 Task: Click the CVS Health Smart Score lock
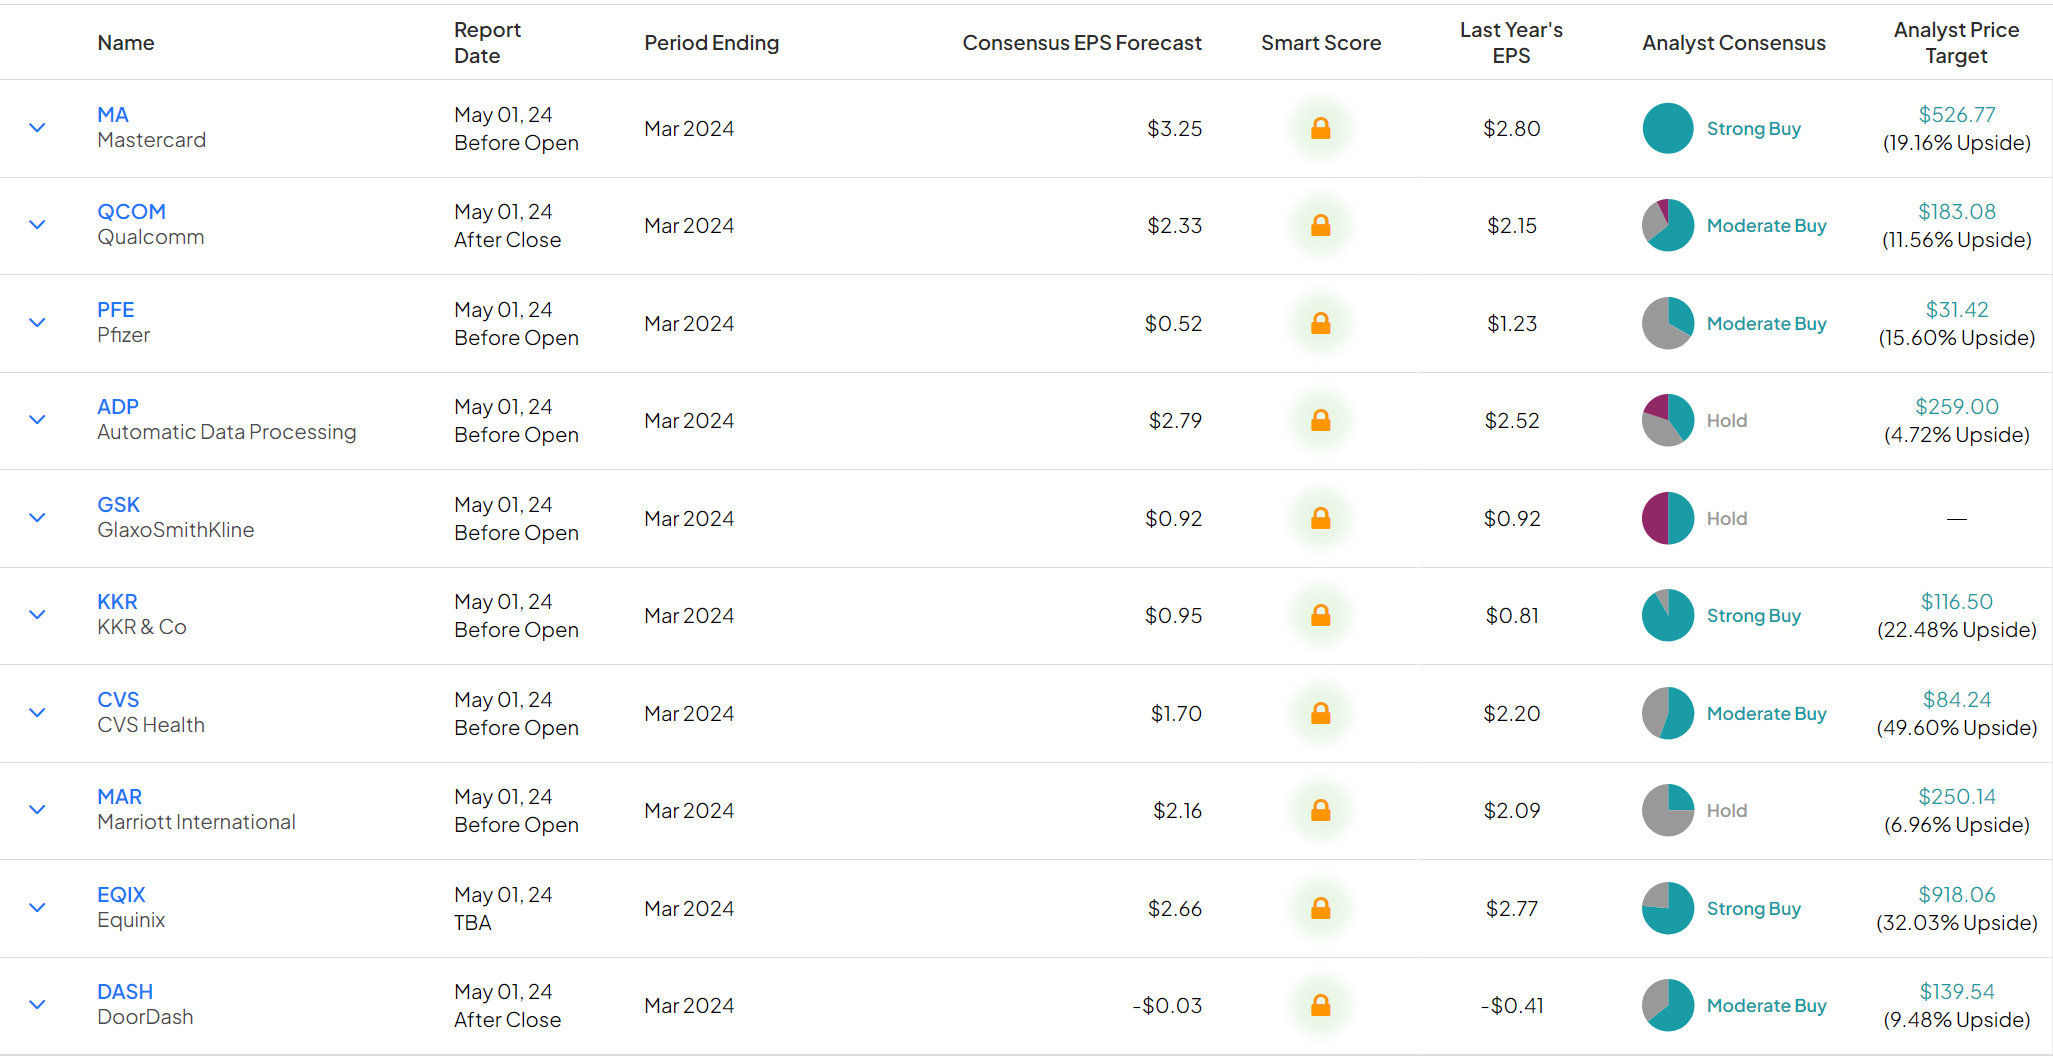1320,713
